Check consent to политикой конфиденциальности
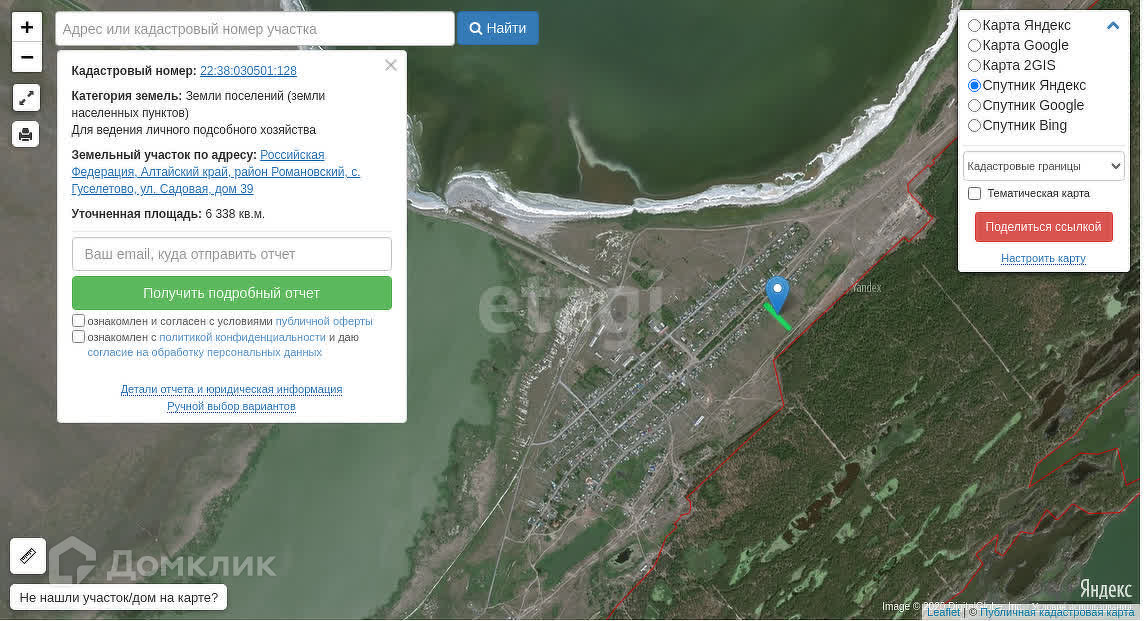 coord(78,336)
